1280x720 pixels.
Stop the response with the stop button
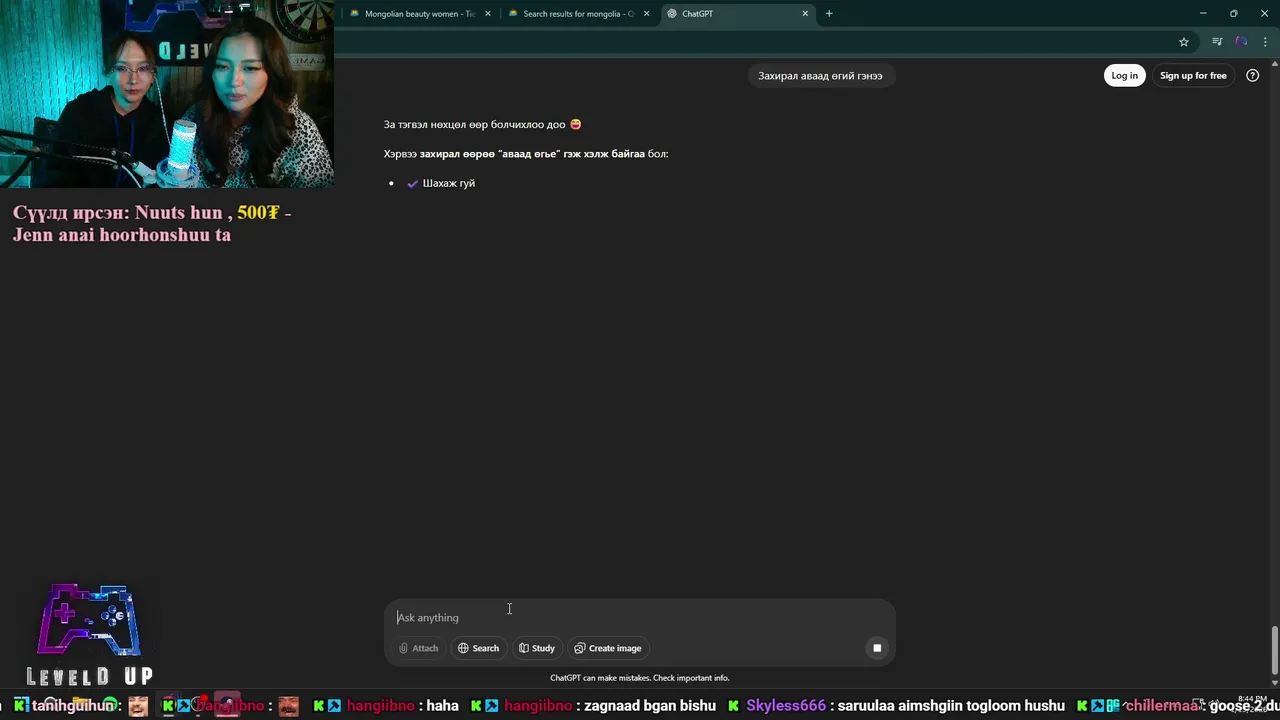[877, 648]
